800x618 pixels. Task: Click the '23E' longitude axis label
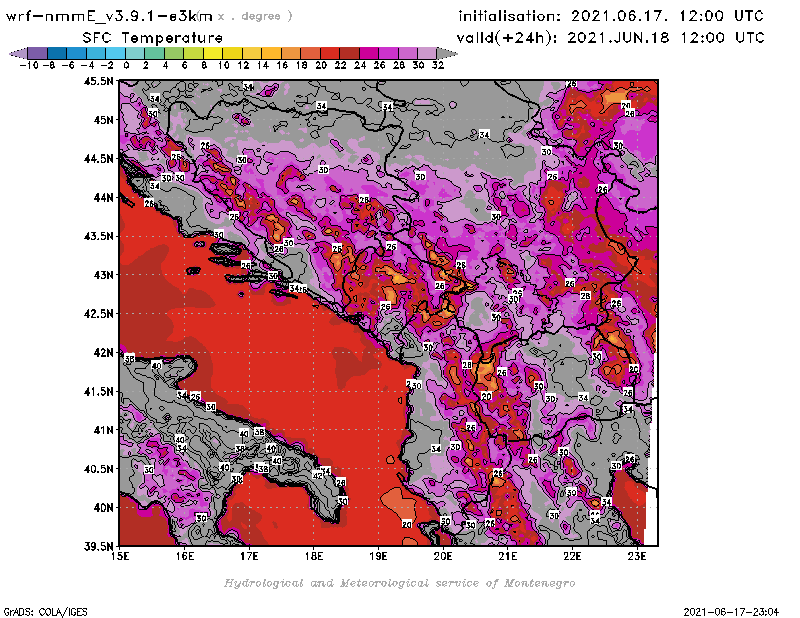pos(637,556)
